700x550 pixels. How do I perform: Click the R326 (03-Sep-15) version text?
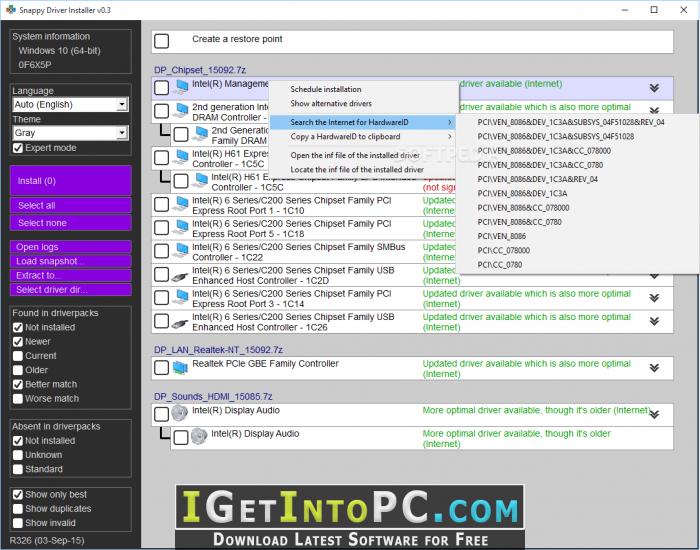[47, 541]
